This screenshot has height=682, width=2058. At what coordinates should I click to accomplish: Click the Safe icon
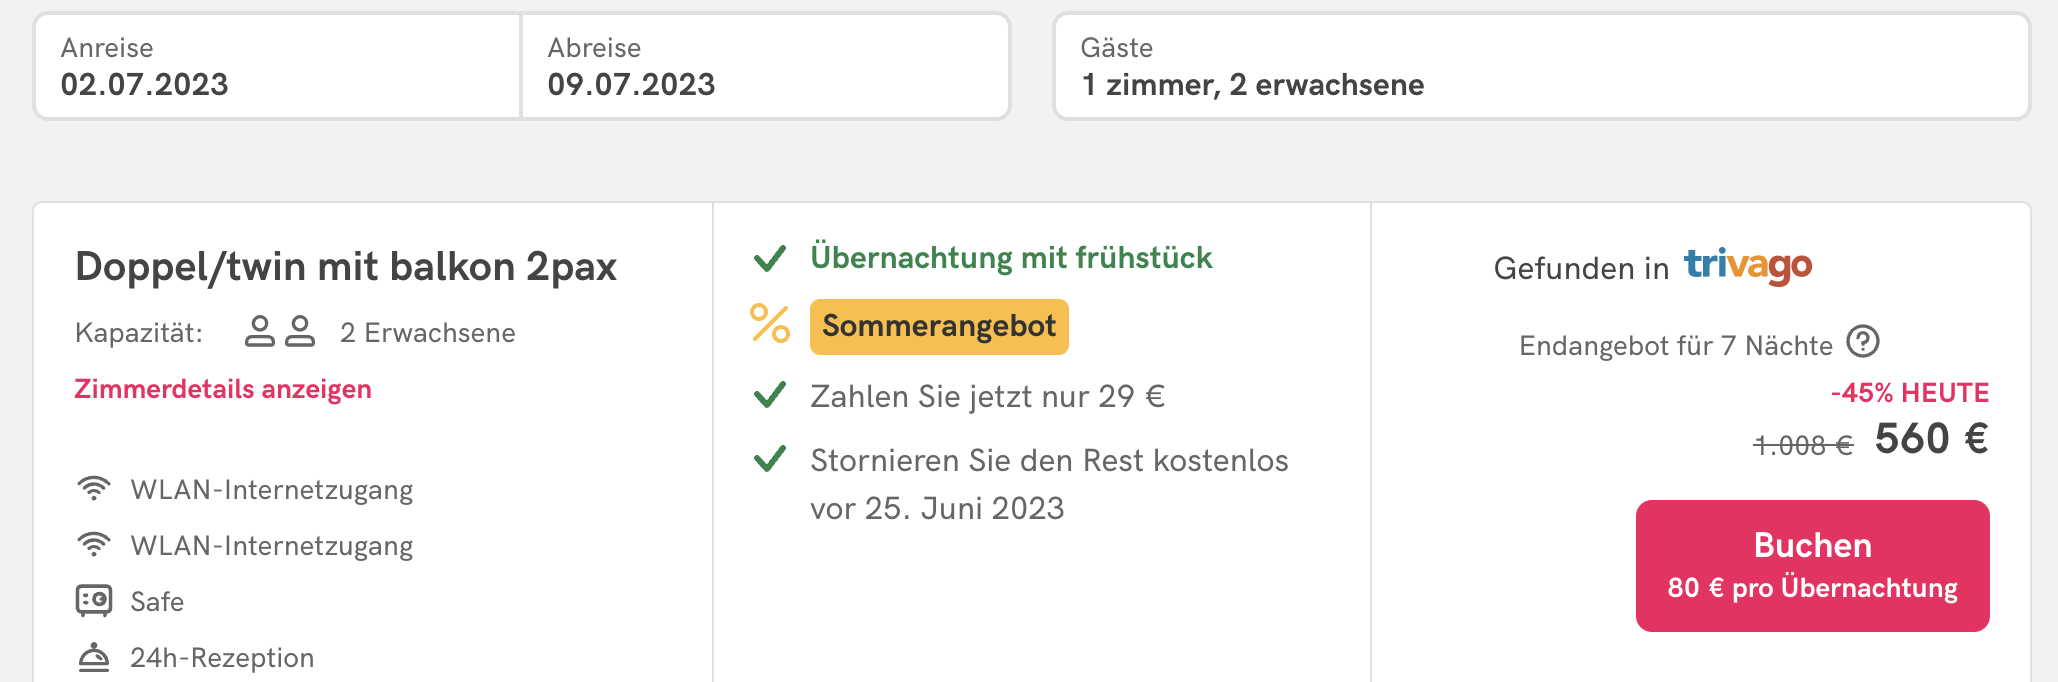pyautogui.click(x=94, y=600)
